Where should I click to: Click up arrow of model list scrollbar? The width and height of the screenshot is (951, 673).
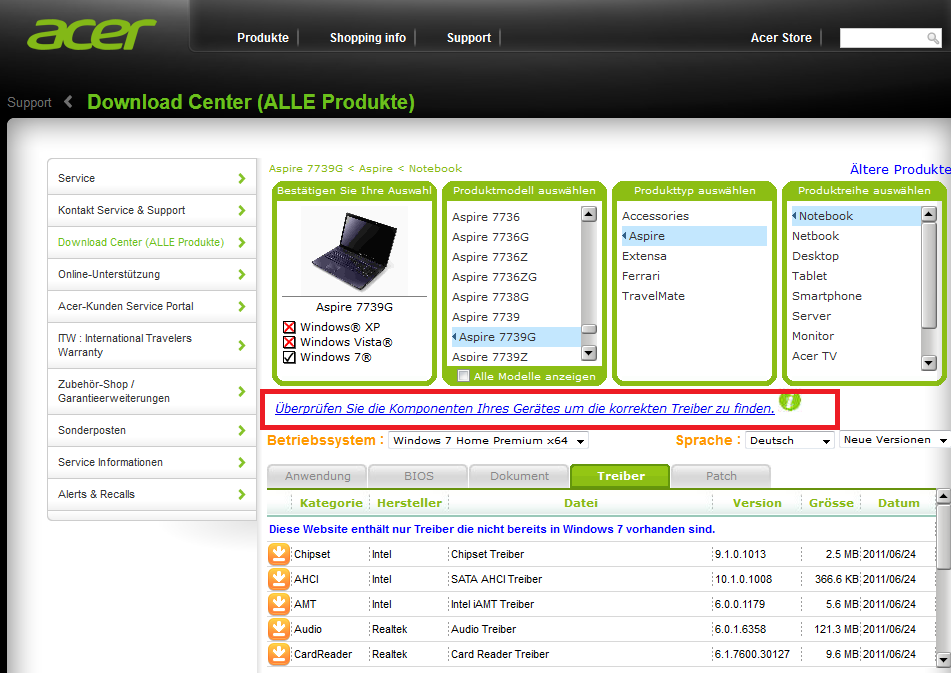click(x=589, y=214)
